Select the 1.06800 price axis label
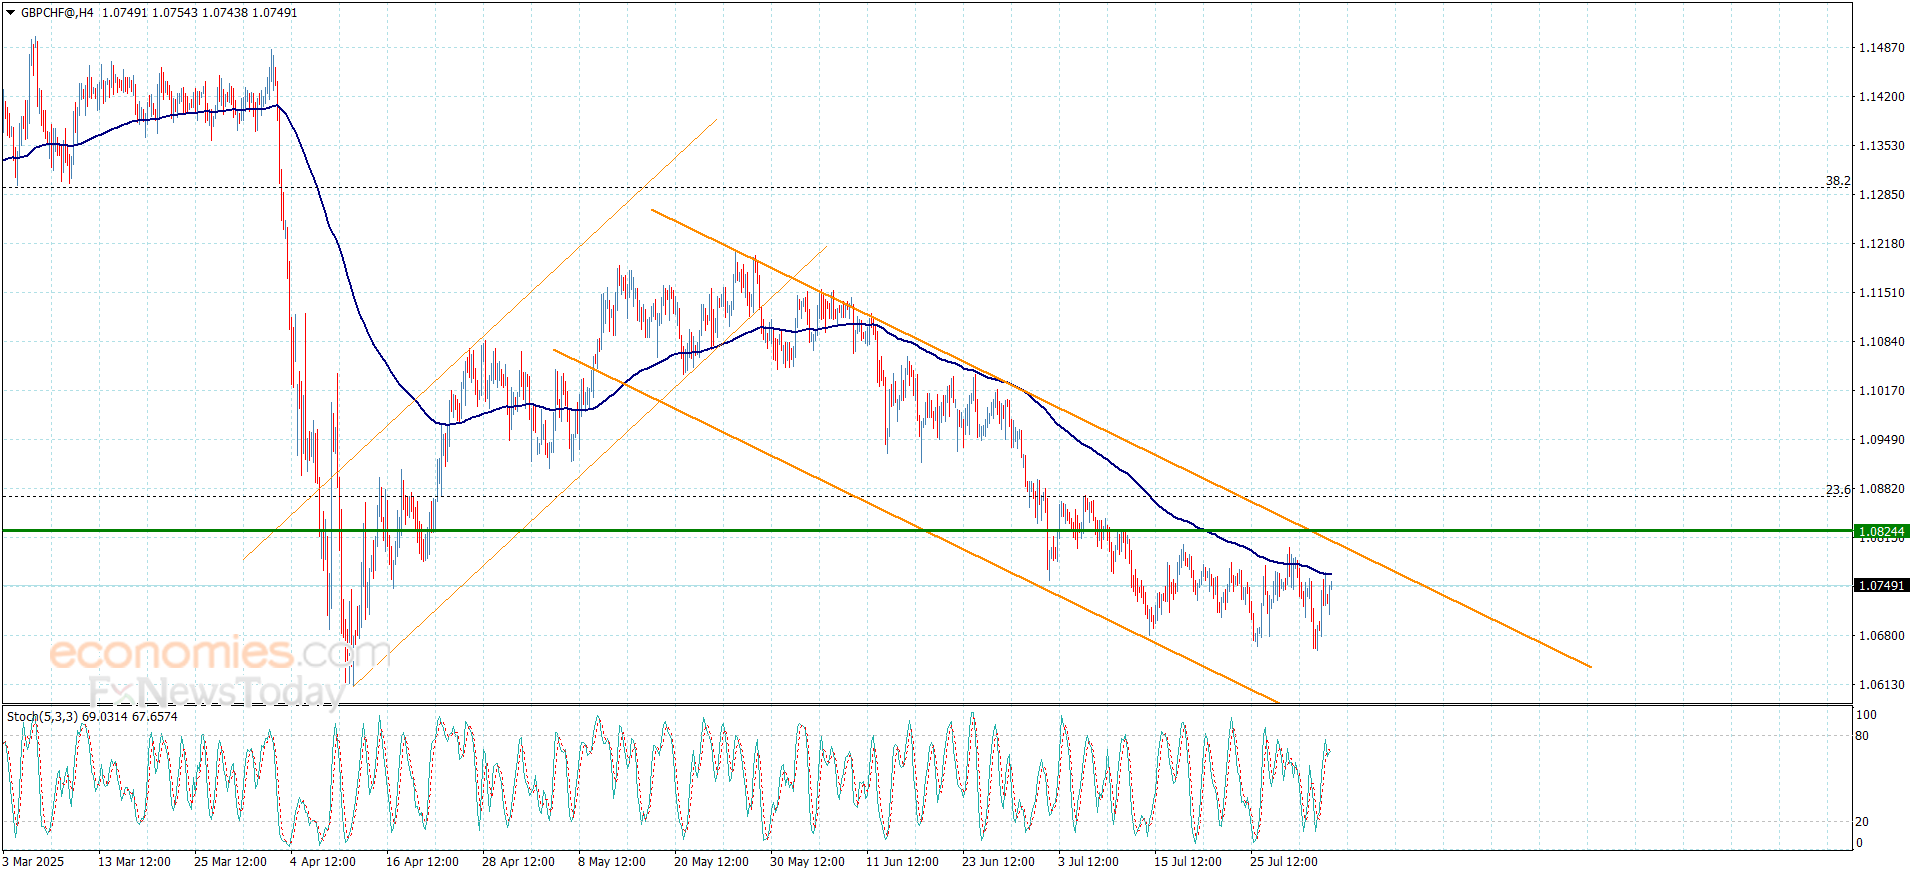1916x874 pixels. click(x=1881, y=636)
